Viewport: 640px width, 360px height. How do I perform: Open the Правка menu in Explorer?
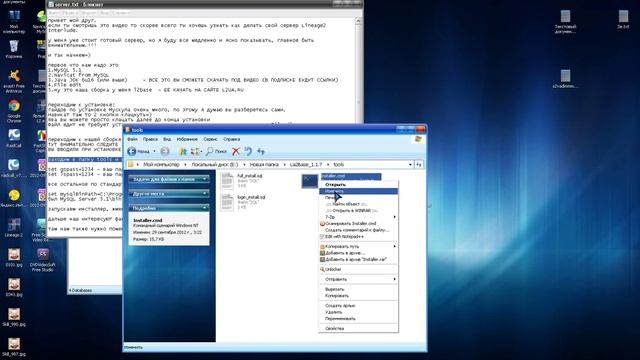[150, 139]
